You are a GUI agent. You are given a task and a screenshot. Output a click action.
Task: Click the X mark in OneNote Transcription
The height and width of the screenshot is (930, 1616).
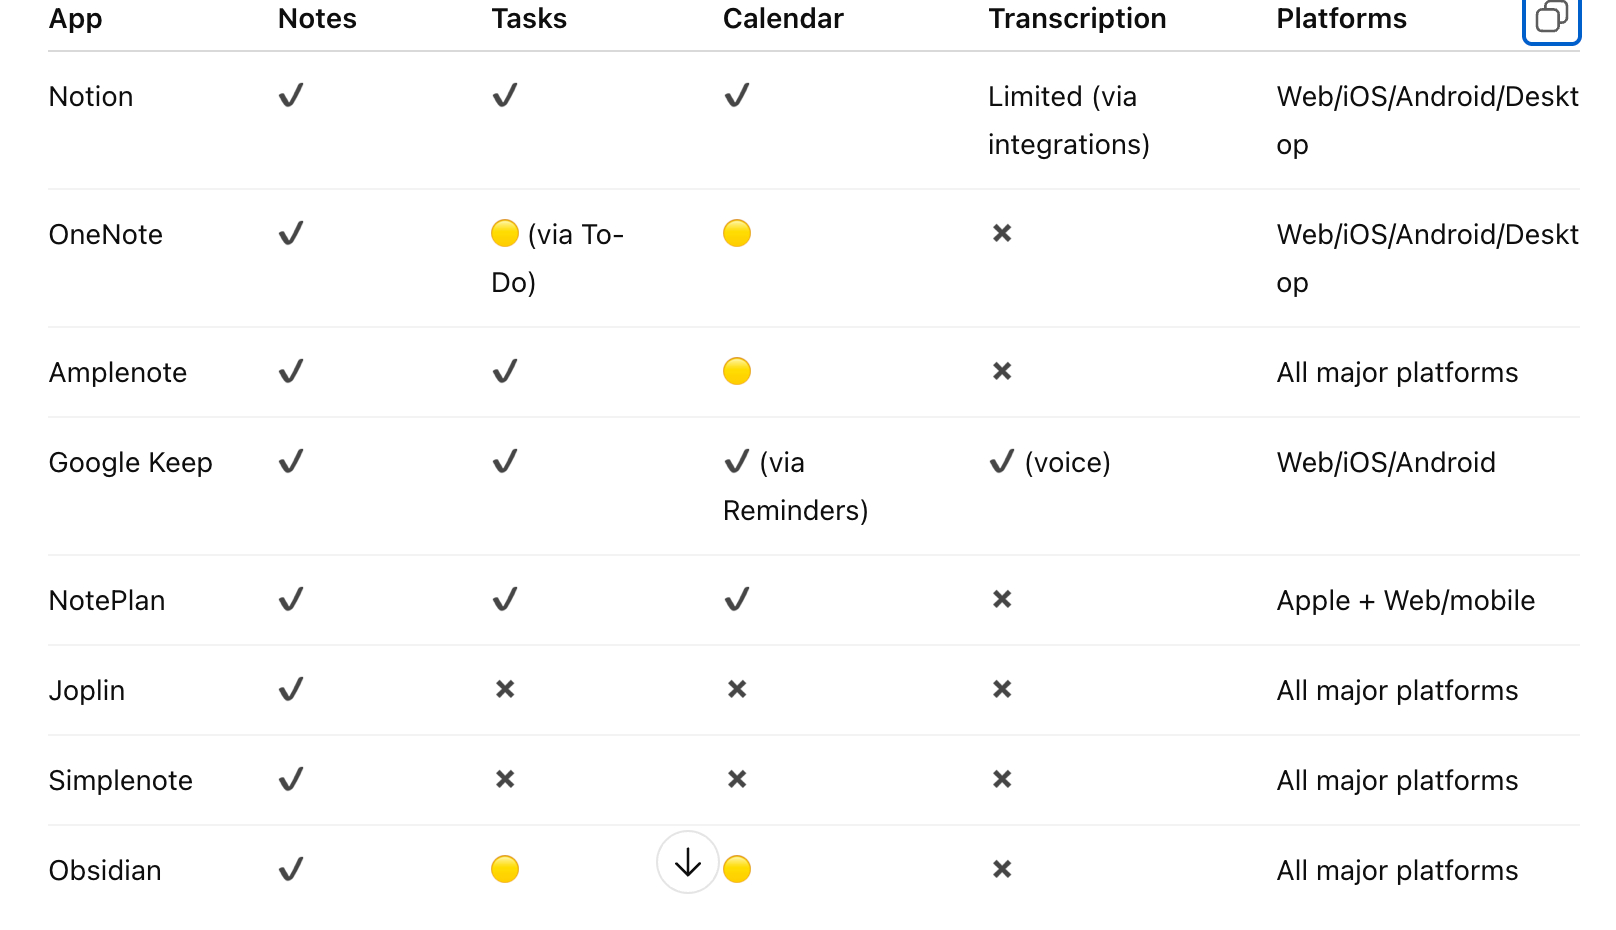[x=1002, y=234]
